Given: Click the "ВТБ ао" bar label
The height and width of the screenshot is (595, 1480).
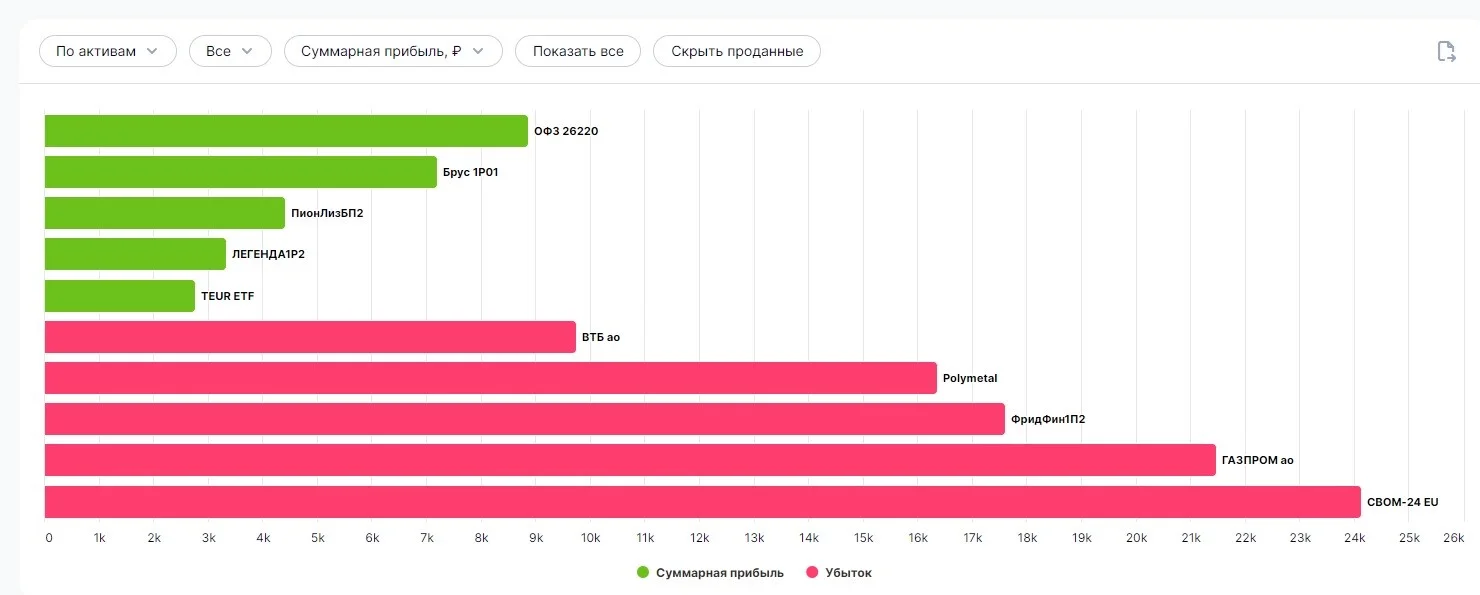Looking at the screenshot, I should (601, 337).
